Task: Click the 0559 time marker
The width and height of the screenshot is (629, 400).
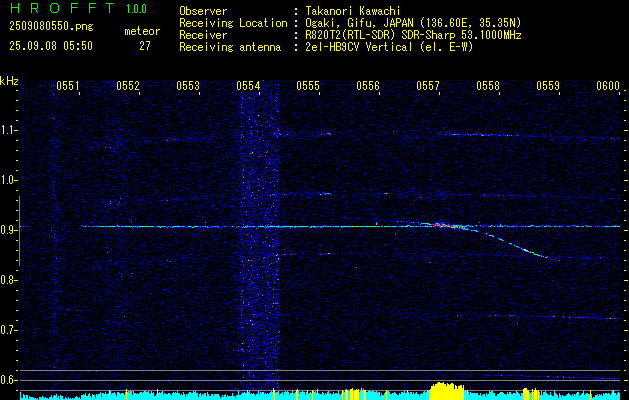Action: click(x=548, y=85)
